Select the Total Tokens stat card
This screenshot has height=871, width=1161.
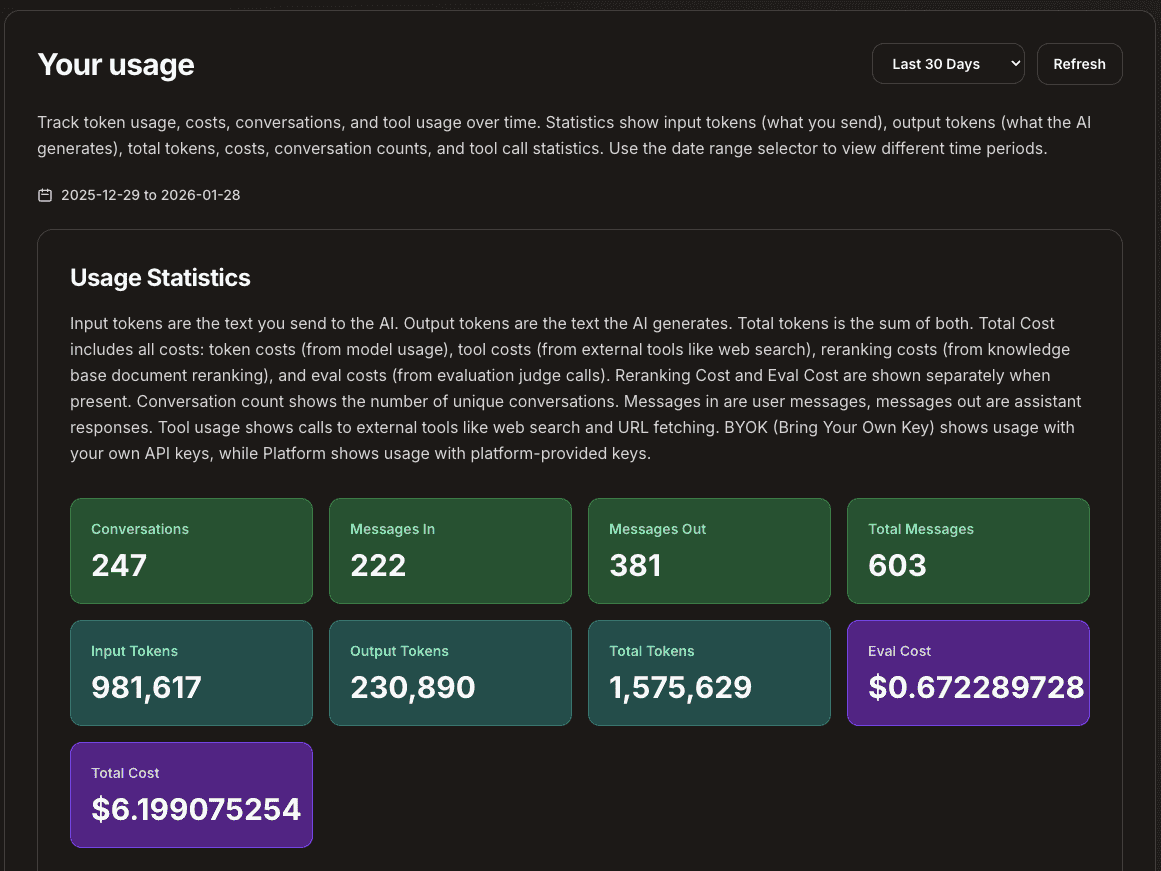point(709,672)
